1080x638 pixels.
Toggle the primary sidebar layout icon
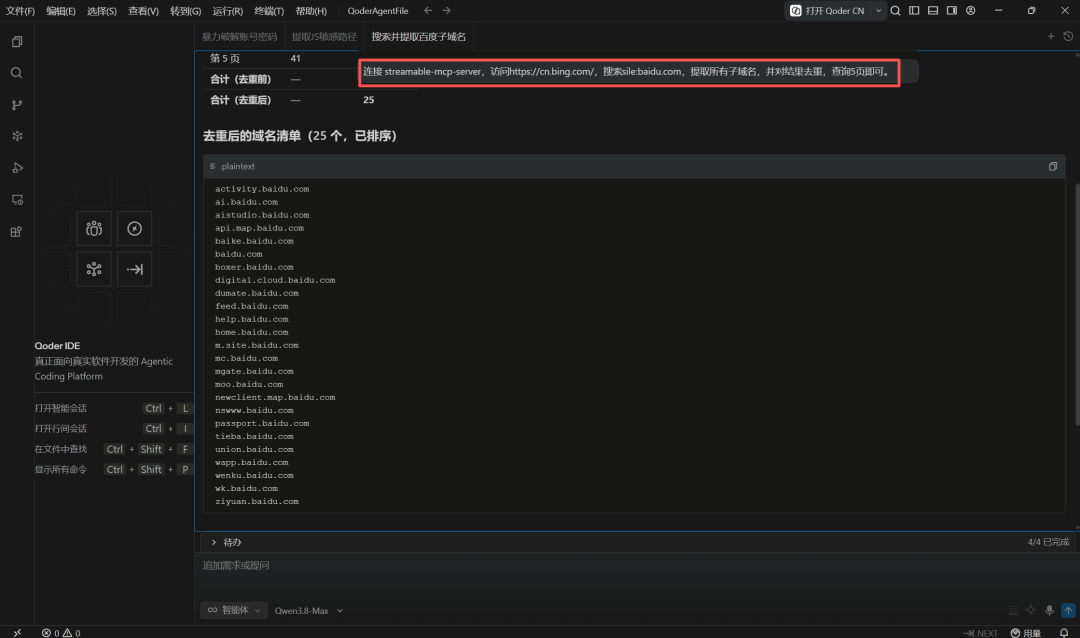coord(914,10)
